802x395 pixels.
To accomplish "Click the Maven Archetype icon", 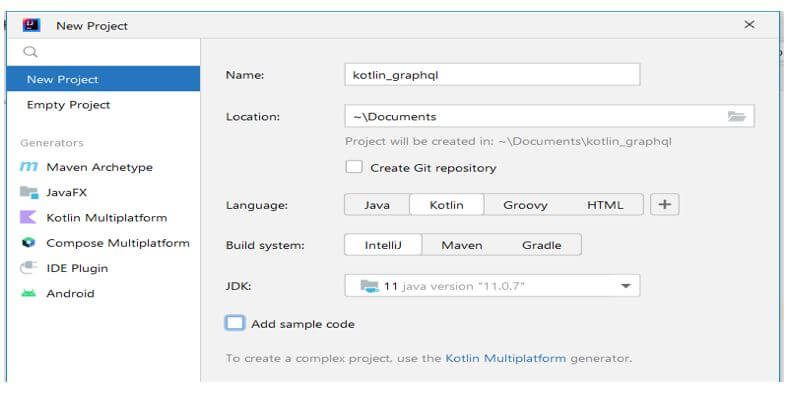I will click(x=29, y=167).
